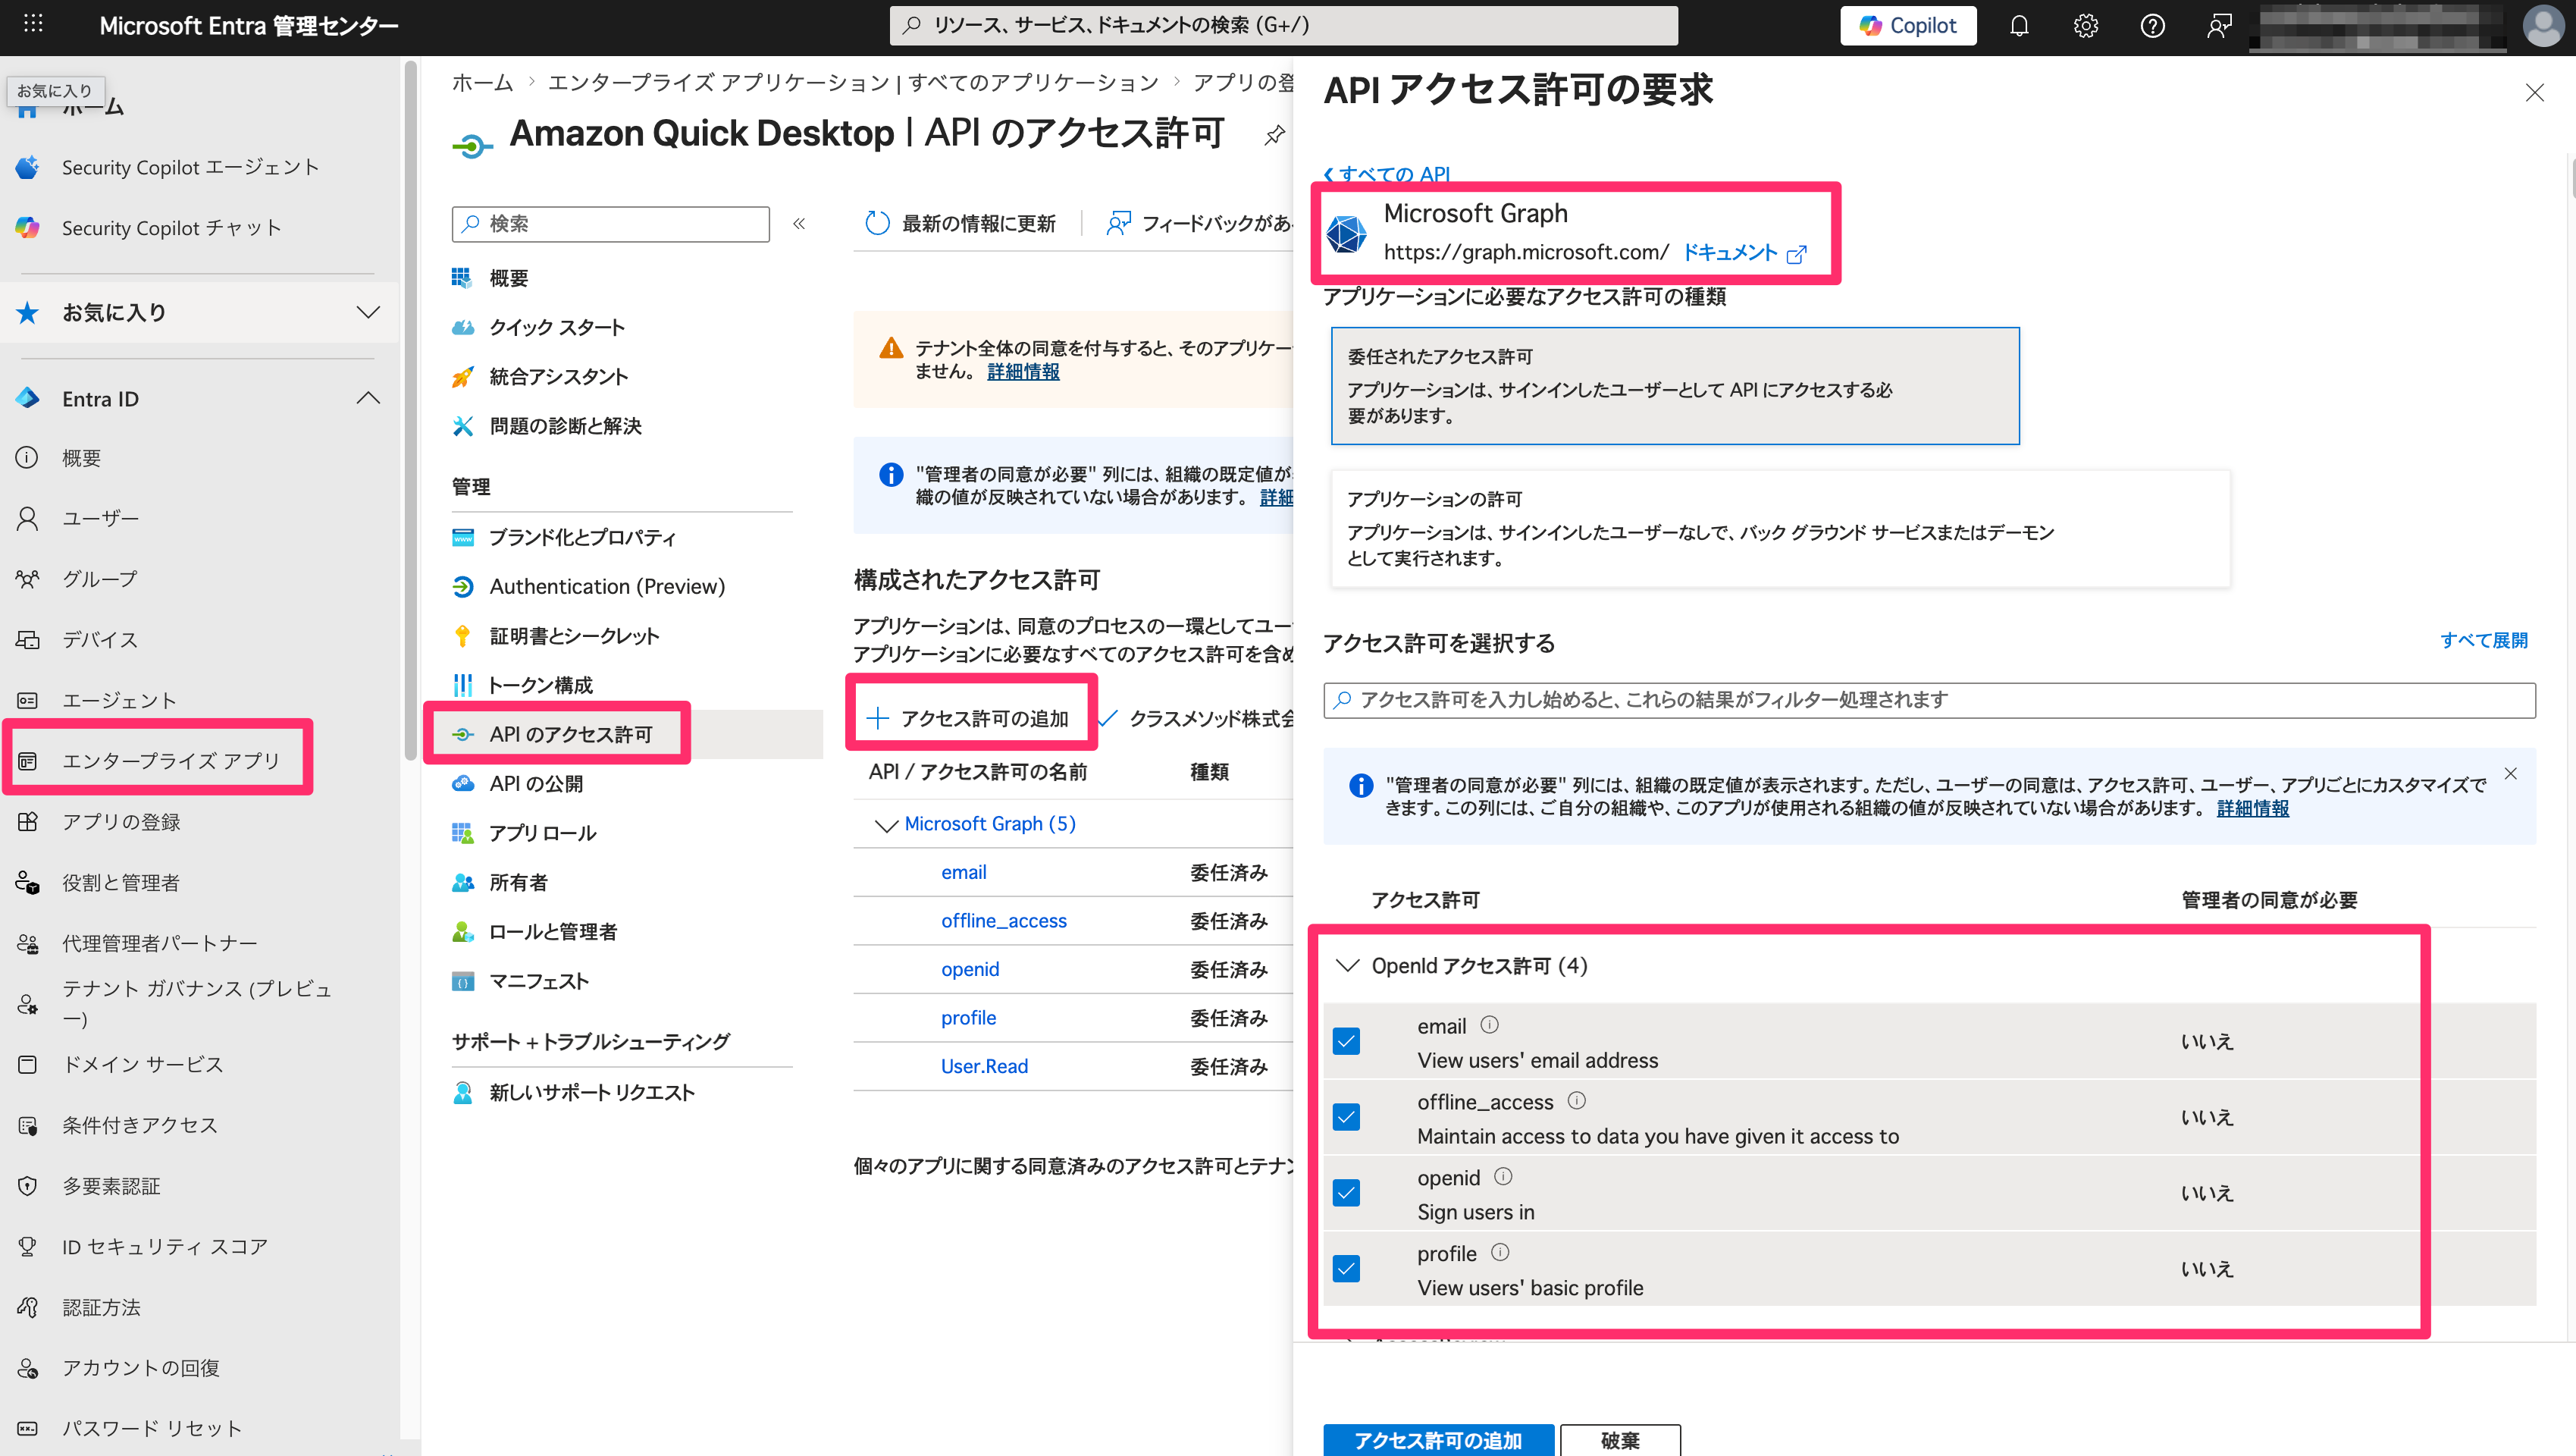Screen dimensions: 2576x1456
Task: Open the Microsoft Graph ドキュメント link
Action: pos(1743,253)
